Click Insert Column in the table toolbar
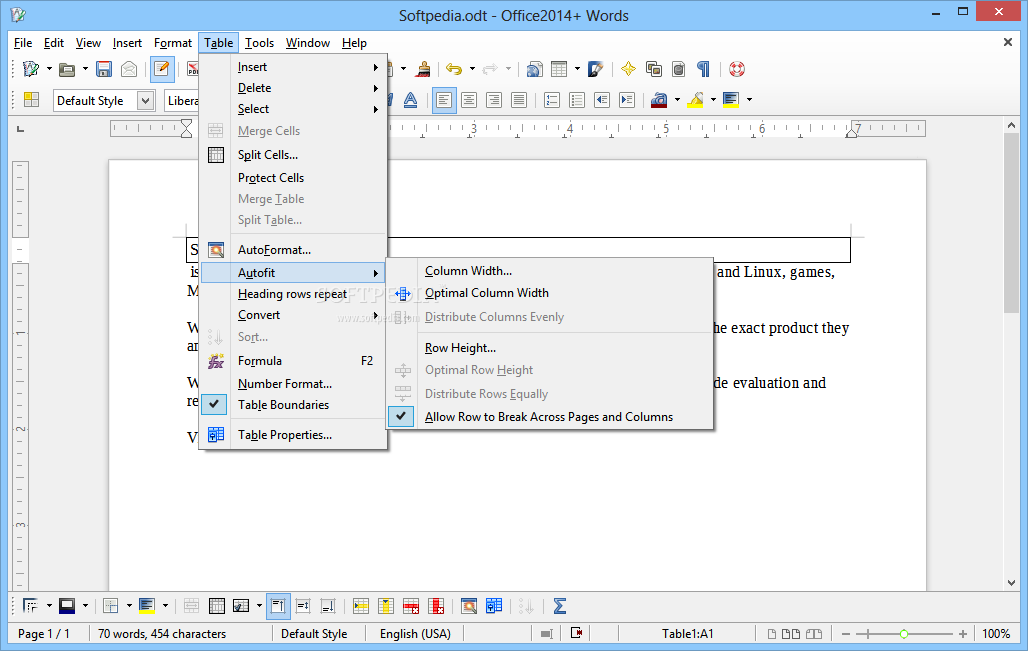The width and height of the screenshot is (1028, 651). (386, 606)
